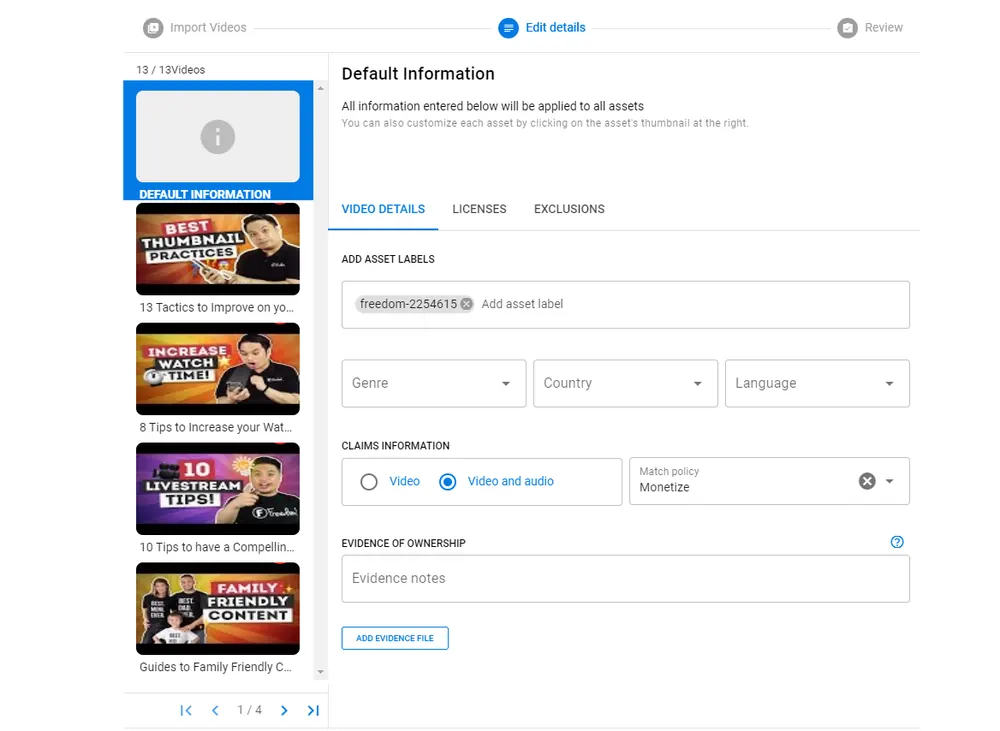Select the Best Thumbnail Practices video thumbnail

217,249
